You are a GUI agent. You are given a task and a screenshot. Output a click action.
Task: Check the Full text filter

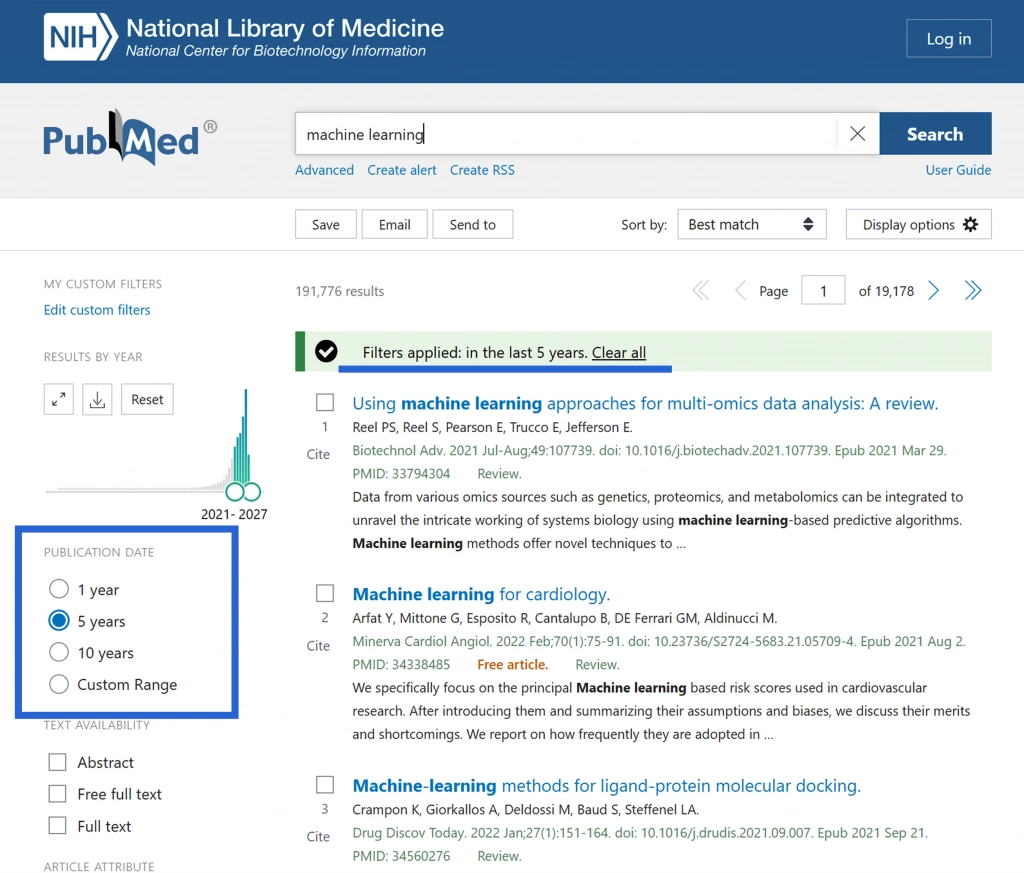(x=57, y=825)
